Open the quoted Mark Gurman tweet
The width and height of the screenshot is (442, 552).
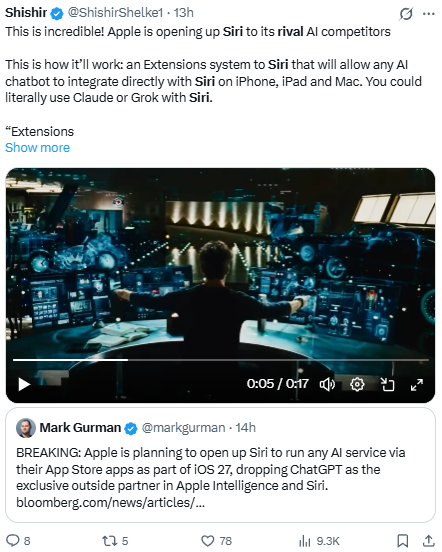pos(221,465)
